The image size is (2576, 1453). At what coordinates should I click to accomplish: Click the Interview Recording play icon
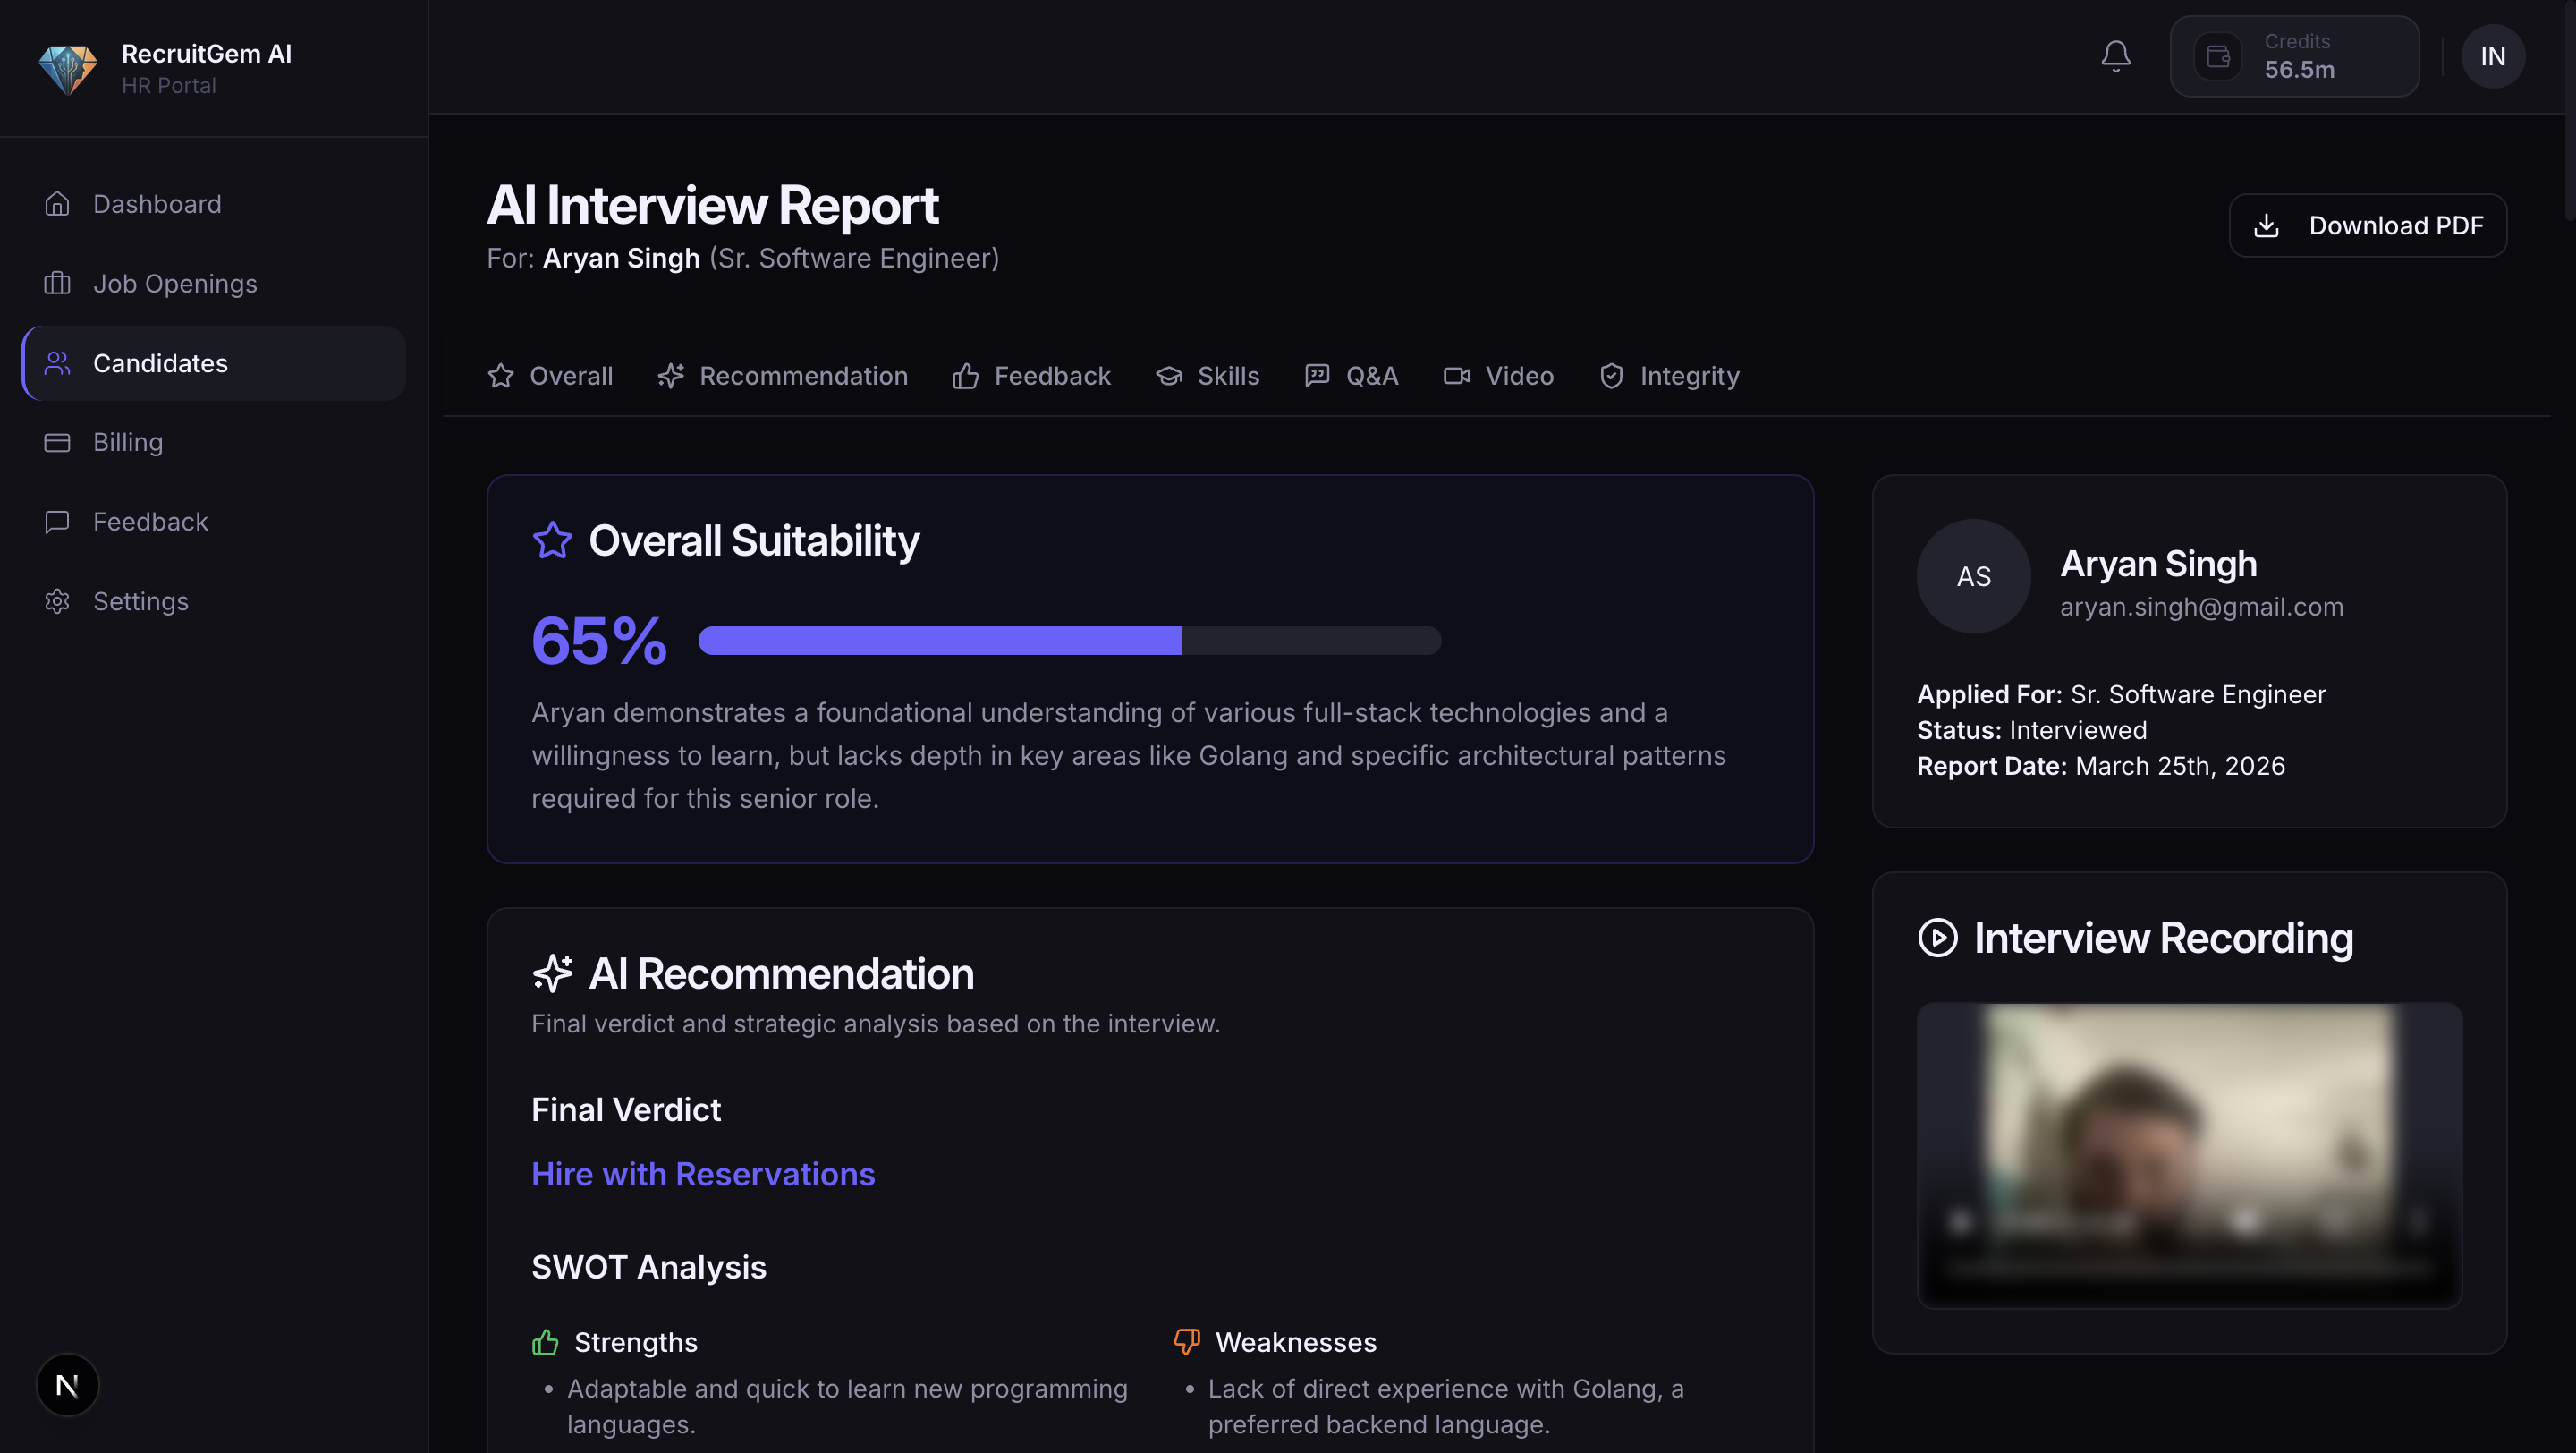[1937, 938]
